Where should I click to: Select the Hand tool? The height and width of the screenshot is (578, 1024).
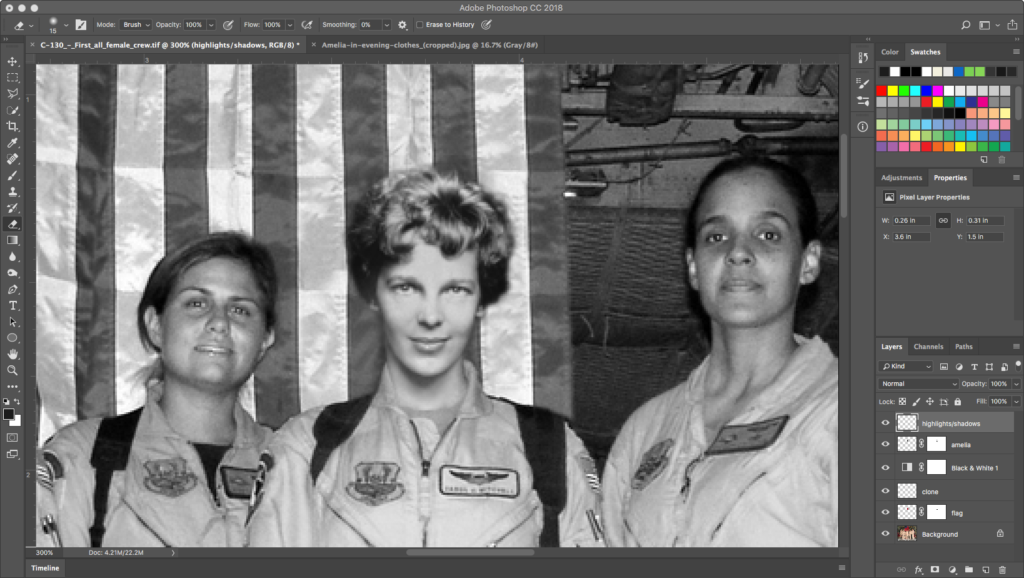click(x=13, y=353)
